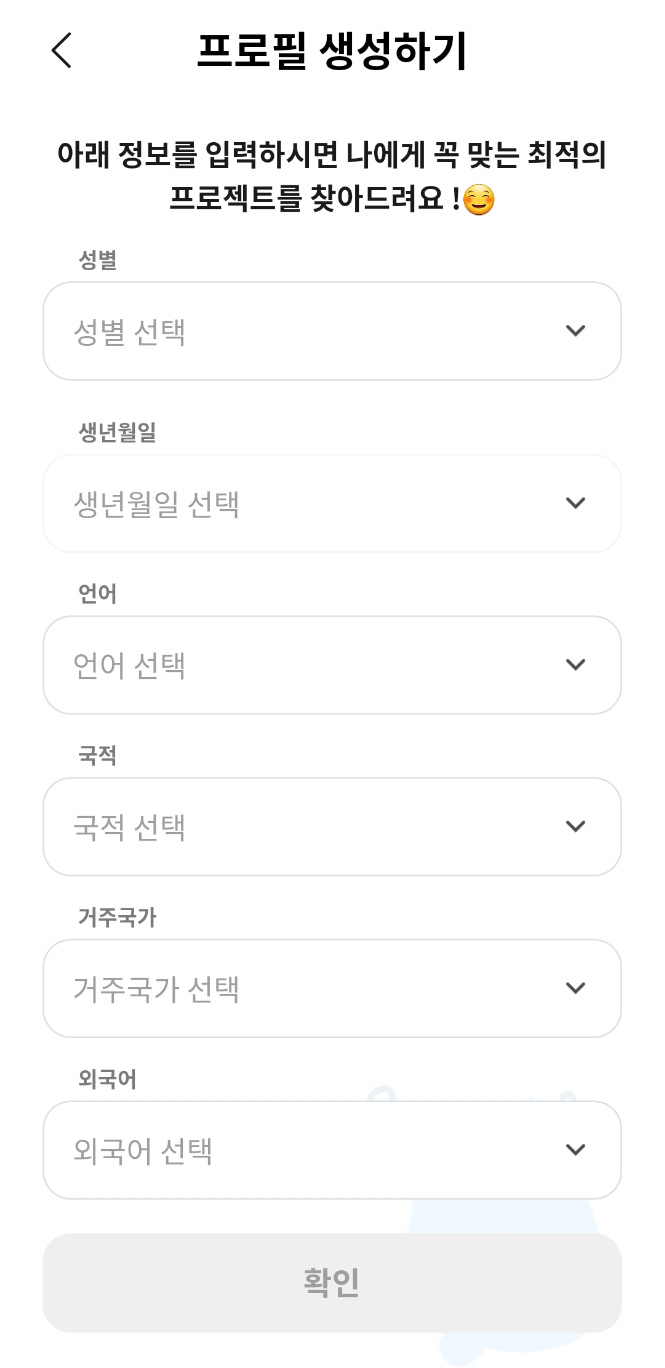
Task: Tap the chevron icon in 성별 선택 field
Action: (575, 331)
